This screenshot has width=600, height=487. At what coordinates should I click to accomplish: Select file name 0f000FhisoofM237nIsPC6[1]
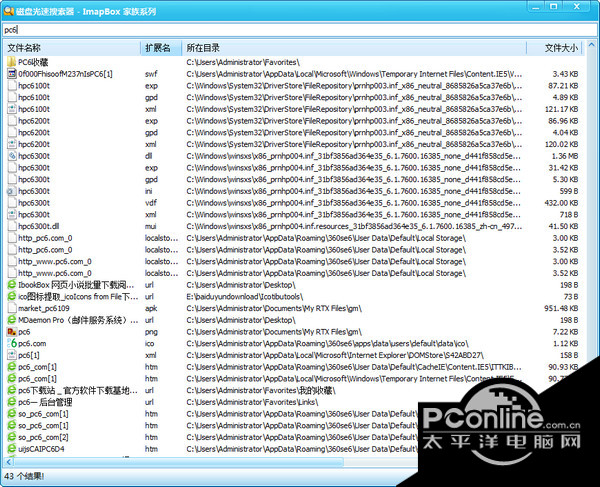[65, 74]
